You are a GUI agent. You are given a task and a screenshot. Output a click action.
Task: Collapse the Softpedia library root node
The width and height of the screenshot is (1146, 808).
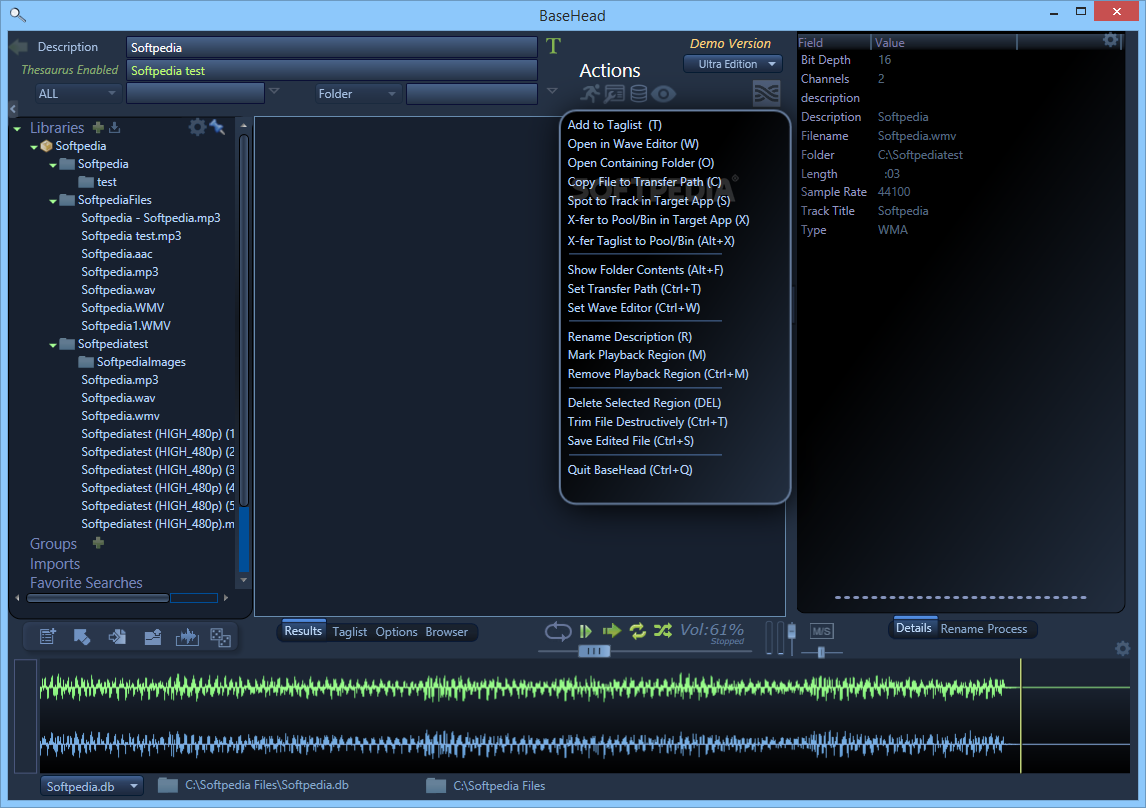click(34, 147)
